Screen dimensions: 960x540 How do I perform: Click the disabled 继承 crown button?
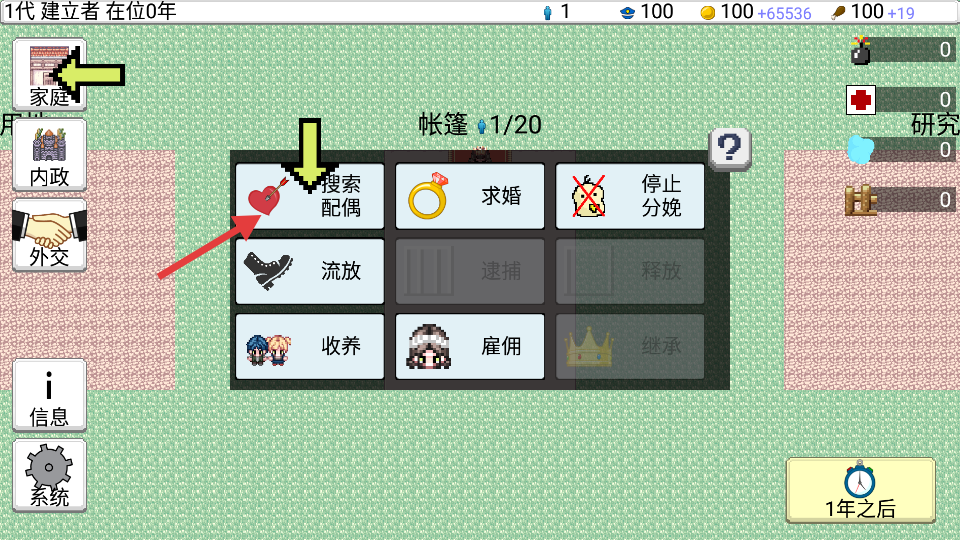tap(630, 347)
